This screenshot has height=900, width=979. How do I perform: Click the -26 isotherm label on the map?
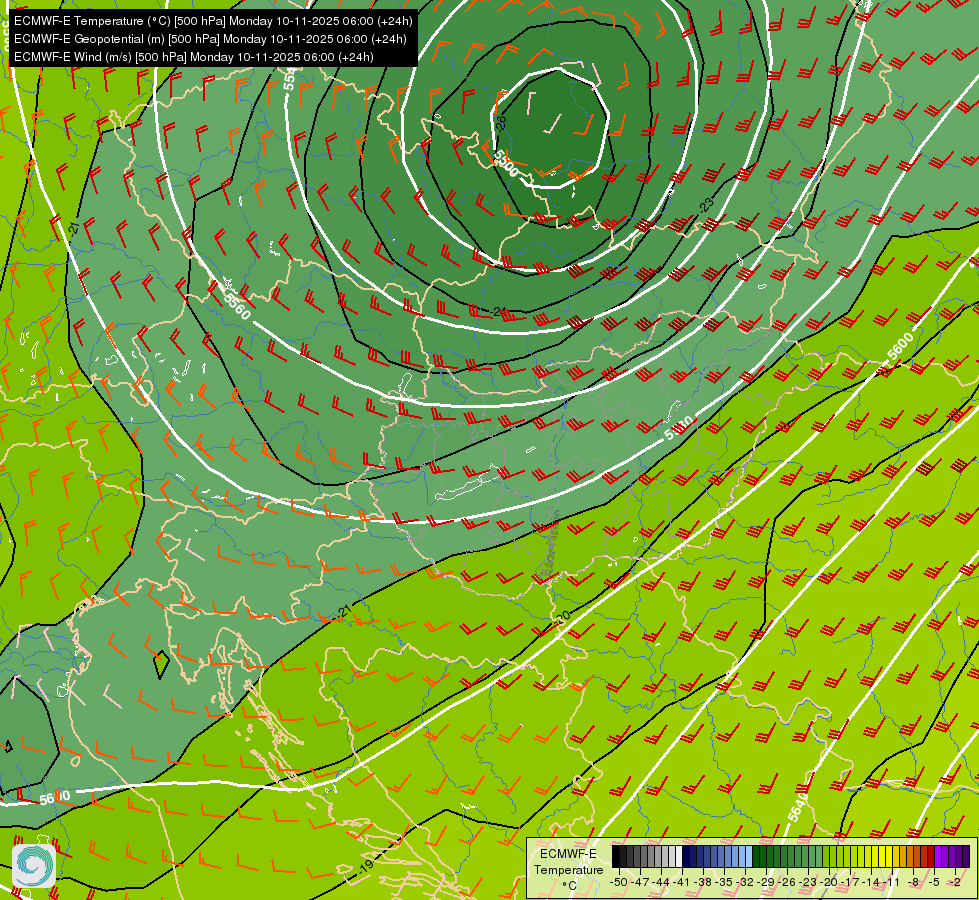pyautogui.click(x=501, y=122)
